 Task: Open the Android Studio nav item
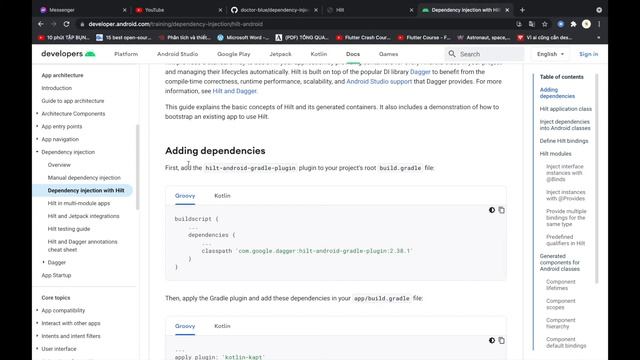(x=178, y=54)
